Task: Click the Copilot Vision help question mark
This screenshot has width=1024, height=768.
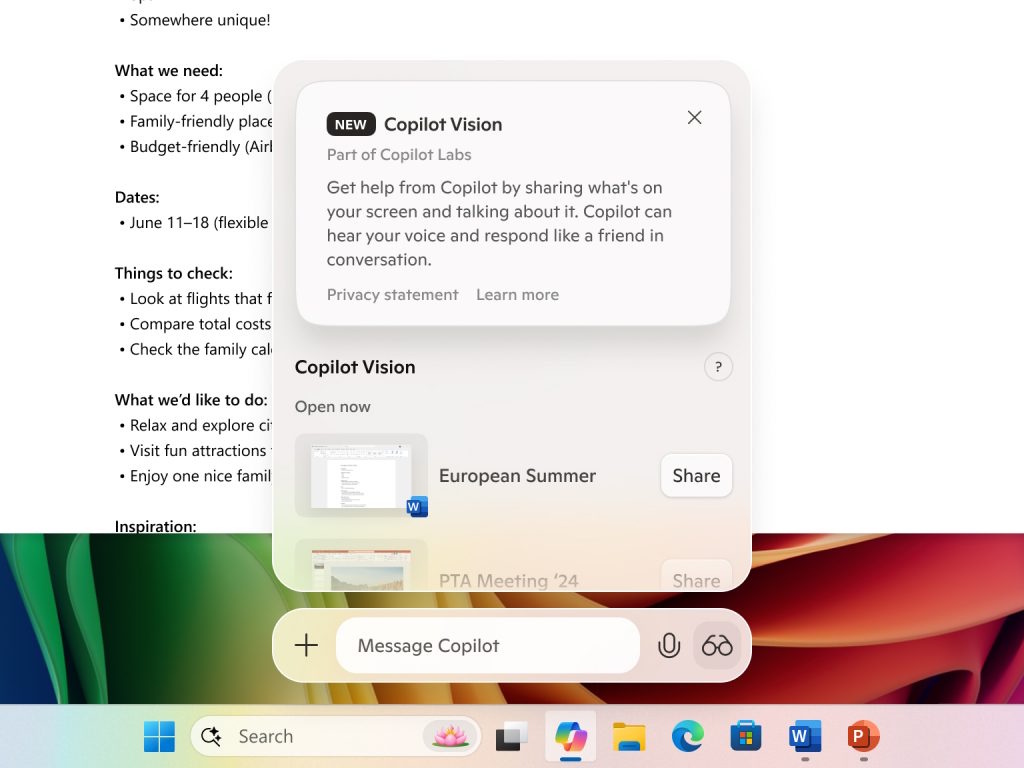Action: tap(718, 367)
